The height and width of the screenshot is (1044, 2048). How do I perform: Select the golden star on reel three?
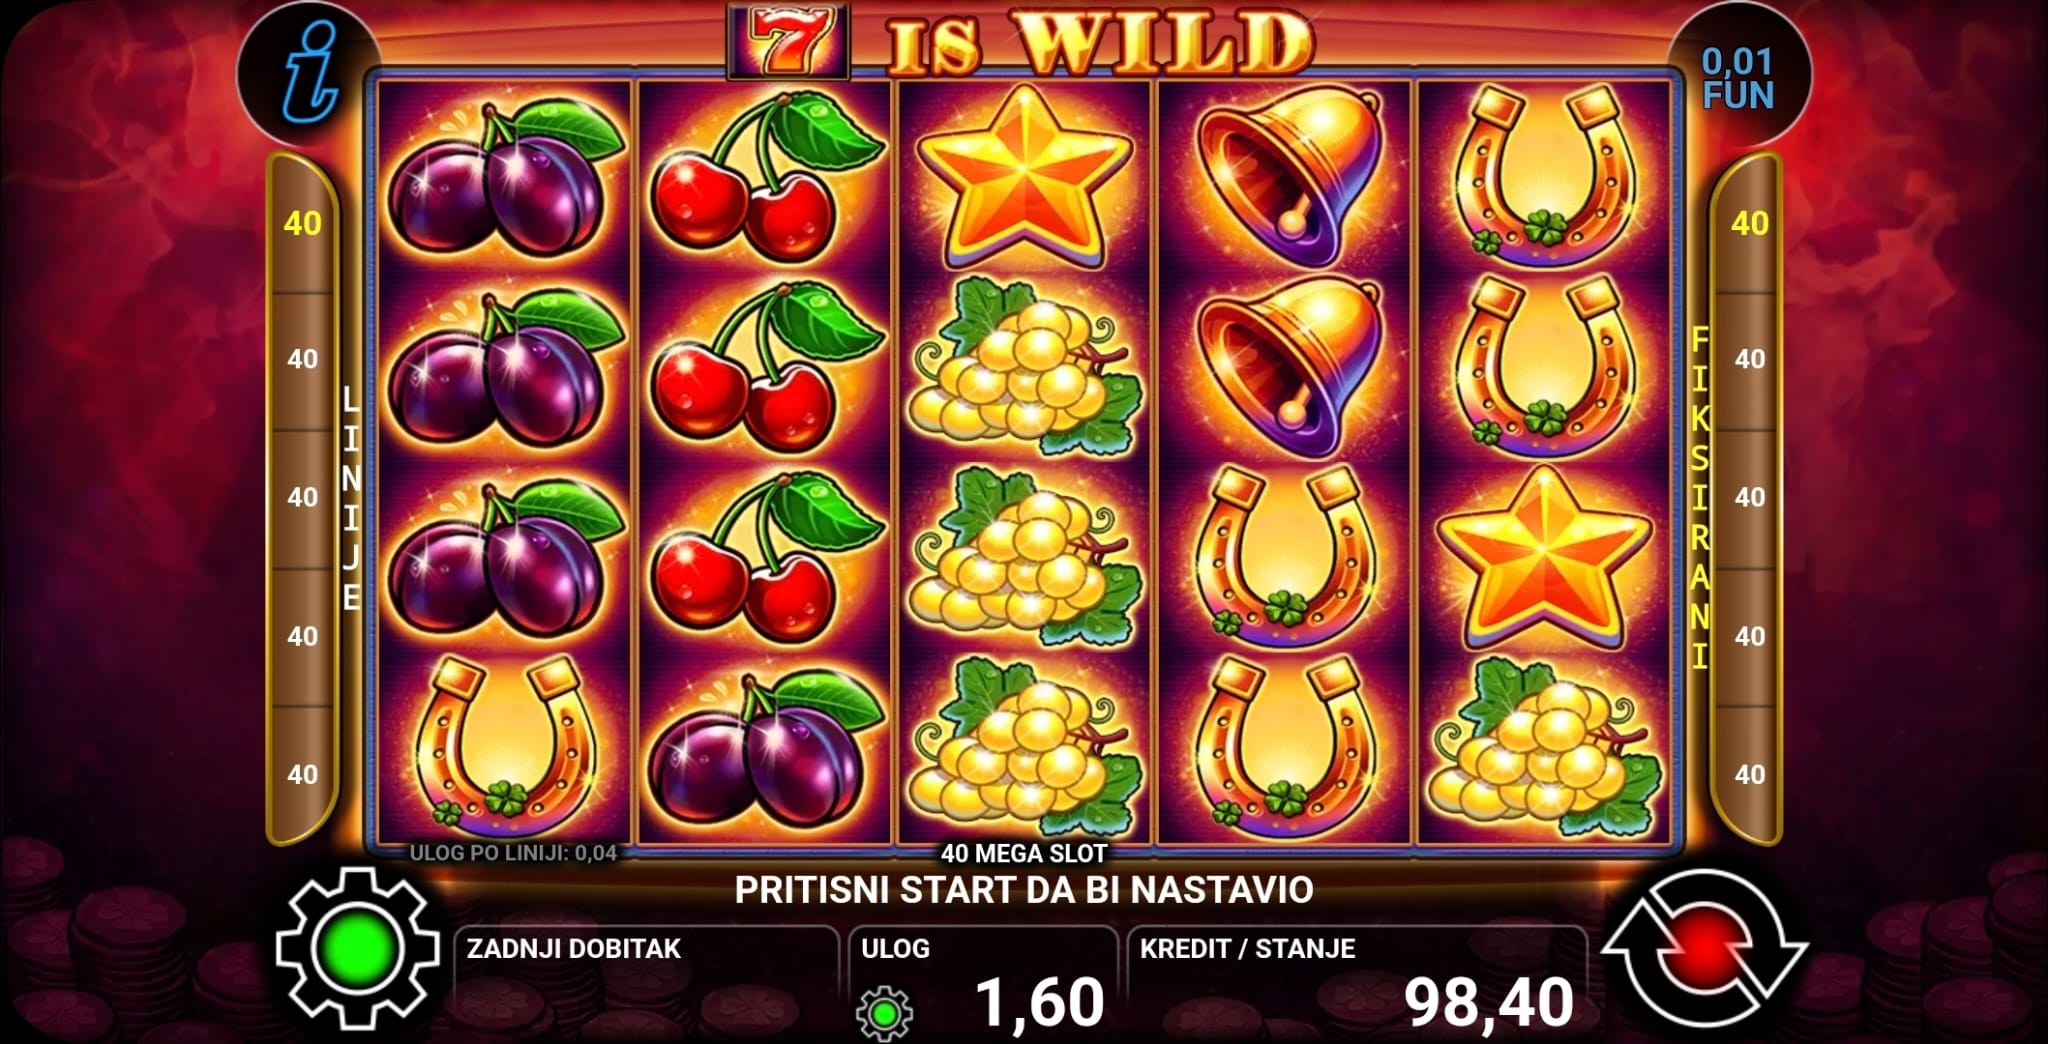pos(1025,177)
